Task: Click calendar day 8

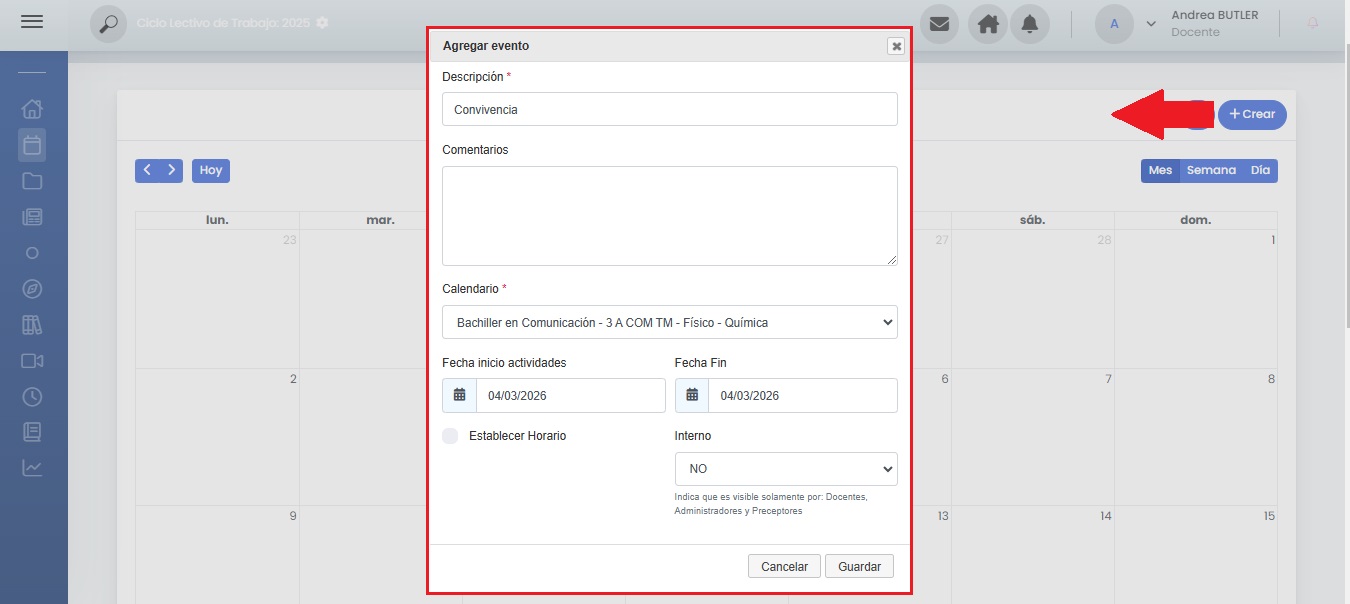Action: 1271,379
